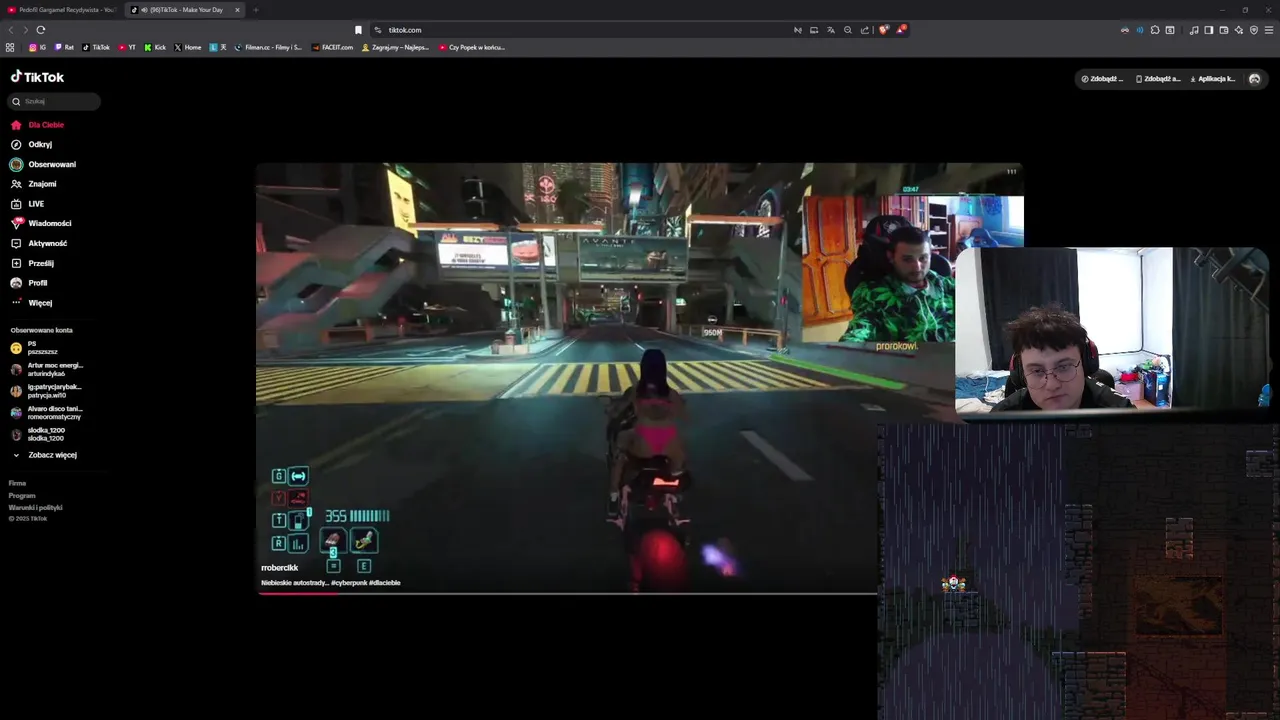Screen dimensions: 1280x720
Task: Open the IG bookmark
Action: click(38, 47)
